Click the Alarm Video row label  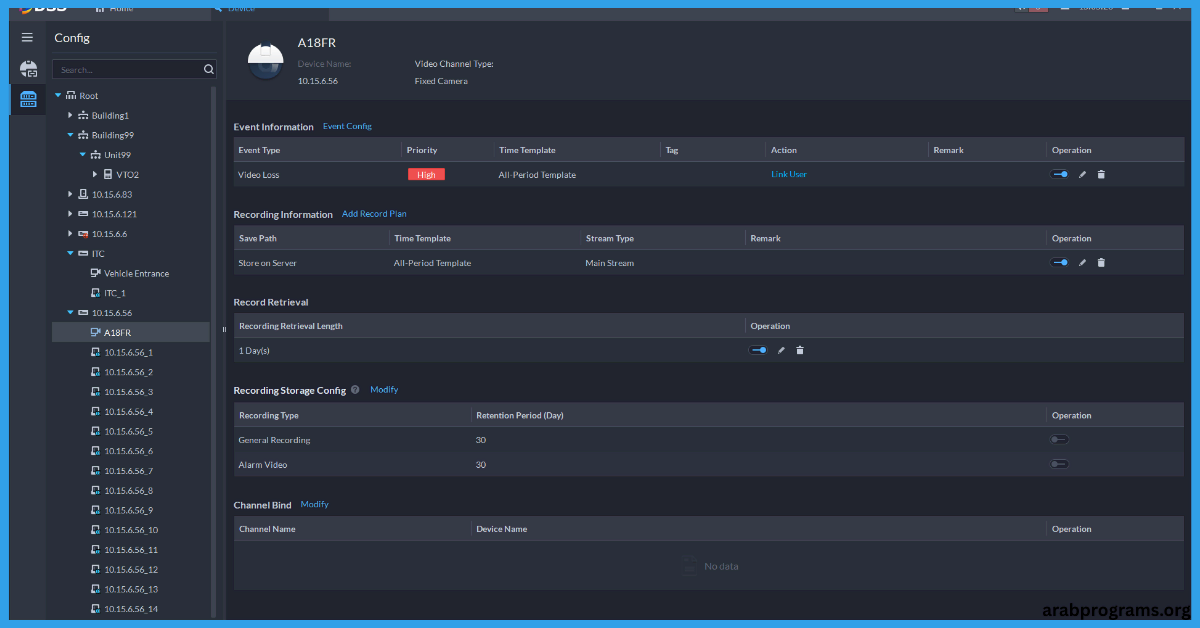pyautogui.click(x=263, y=465)
